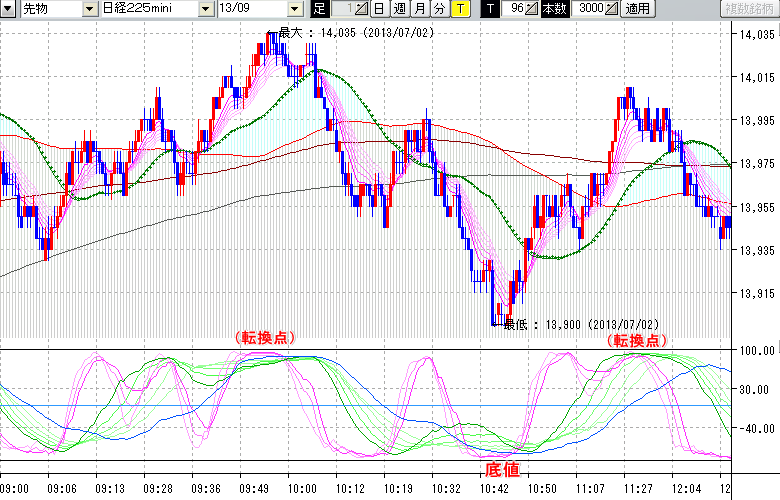Viewport: 780px width, 500px height.
Task: Click the leftmost dropdown arrow in toolbar
Action: click(8, 9)
